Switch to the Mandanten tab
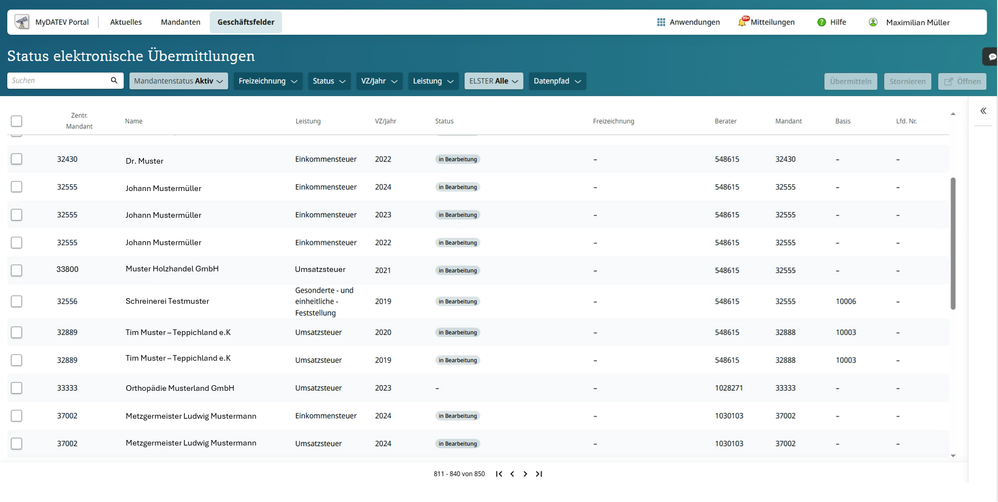 tap(181, 22)
